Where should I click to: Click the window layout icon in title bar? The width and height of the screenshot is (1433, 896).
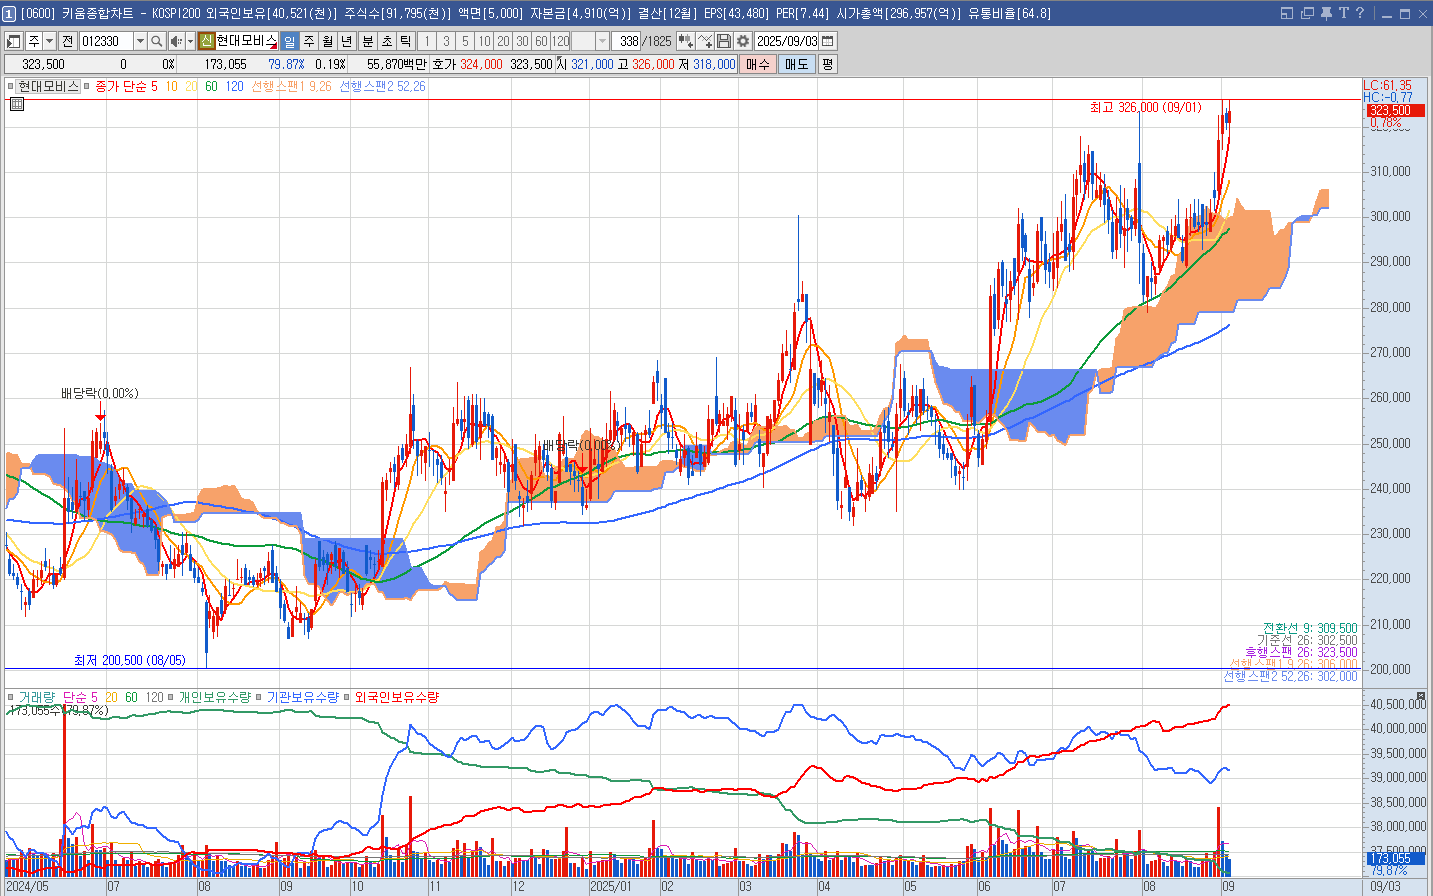pyautogui.click(x=1287, y=13)
